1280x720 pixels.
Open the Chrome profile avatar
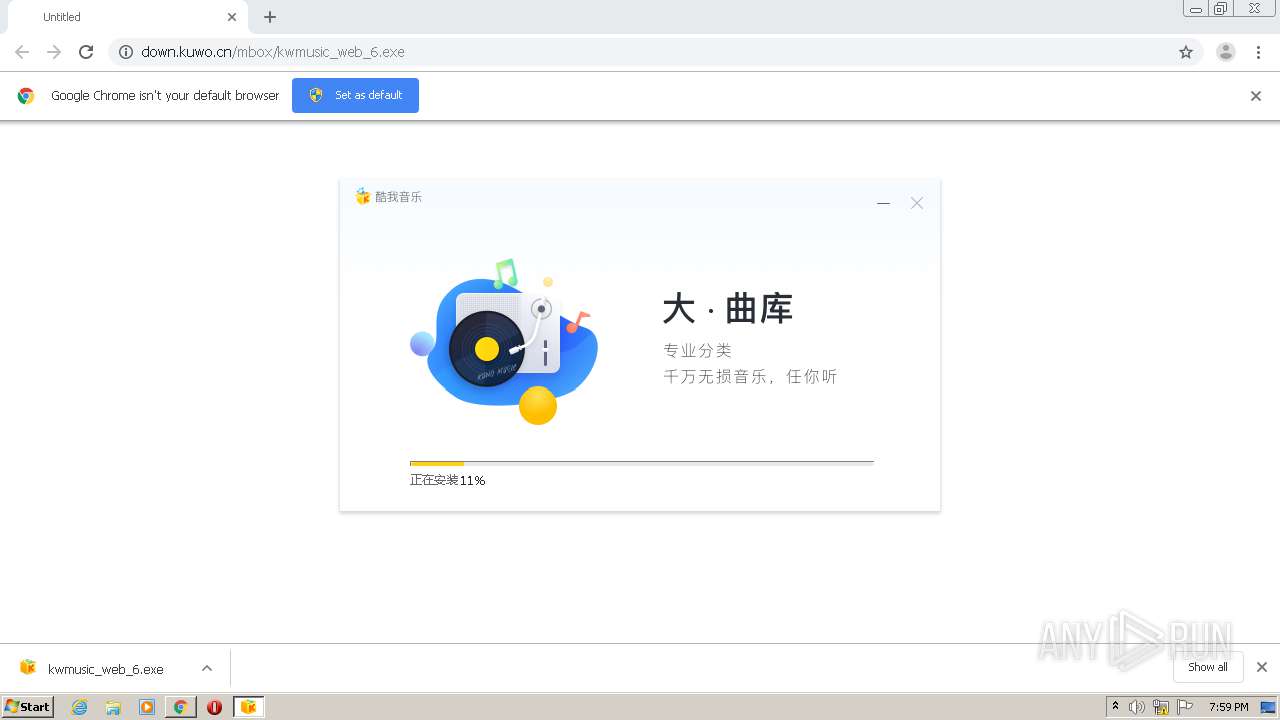pyautogui.click(x=1226, y=52)
